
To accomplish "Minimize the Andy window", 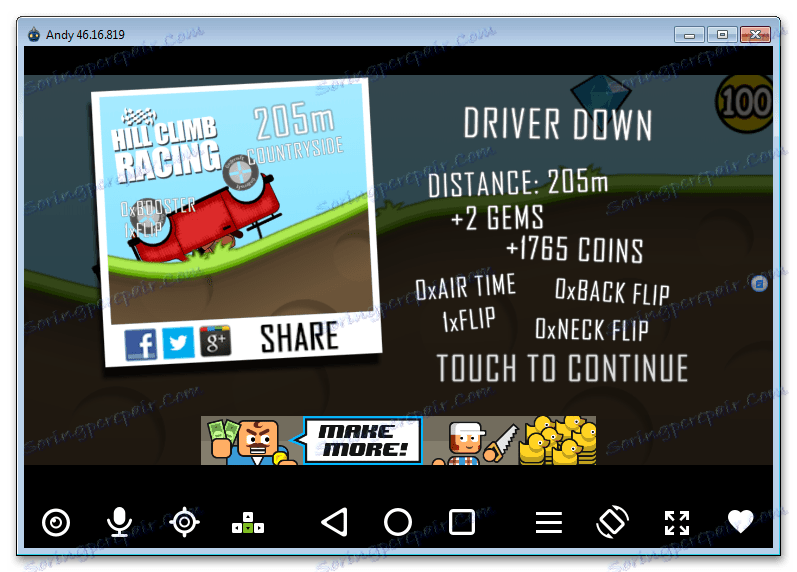I will pyautogui.click(x=689, y=35).
